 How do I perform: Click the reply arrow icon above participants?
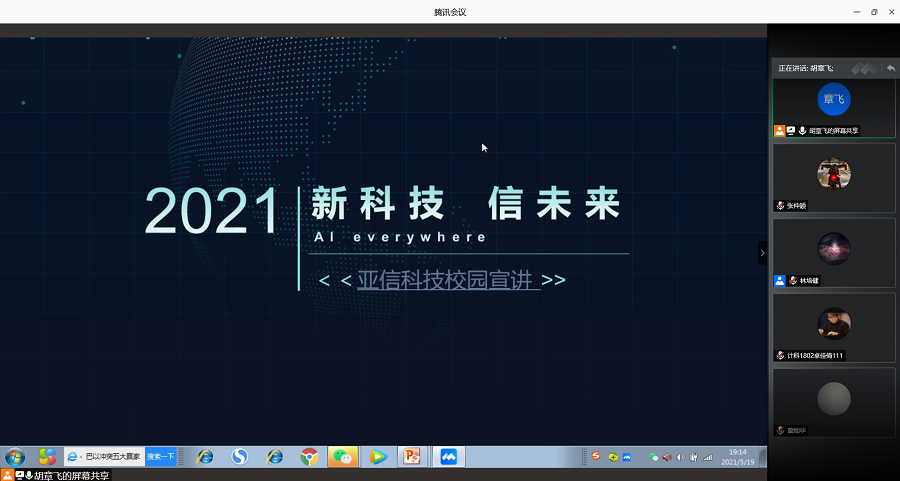(x=890, y=68)
